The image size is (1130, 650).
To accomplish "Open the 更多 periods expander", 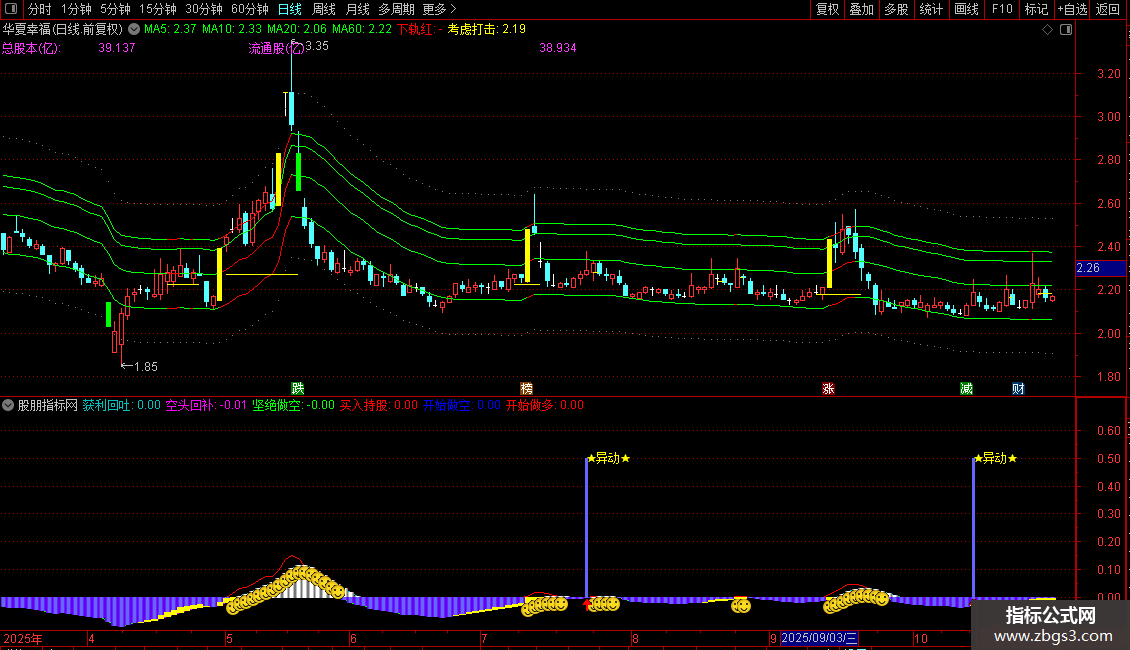I will [x=440, y=9].
